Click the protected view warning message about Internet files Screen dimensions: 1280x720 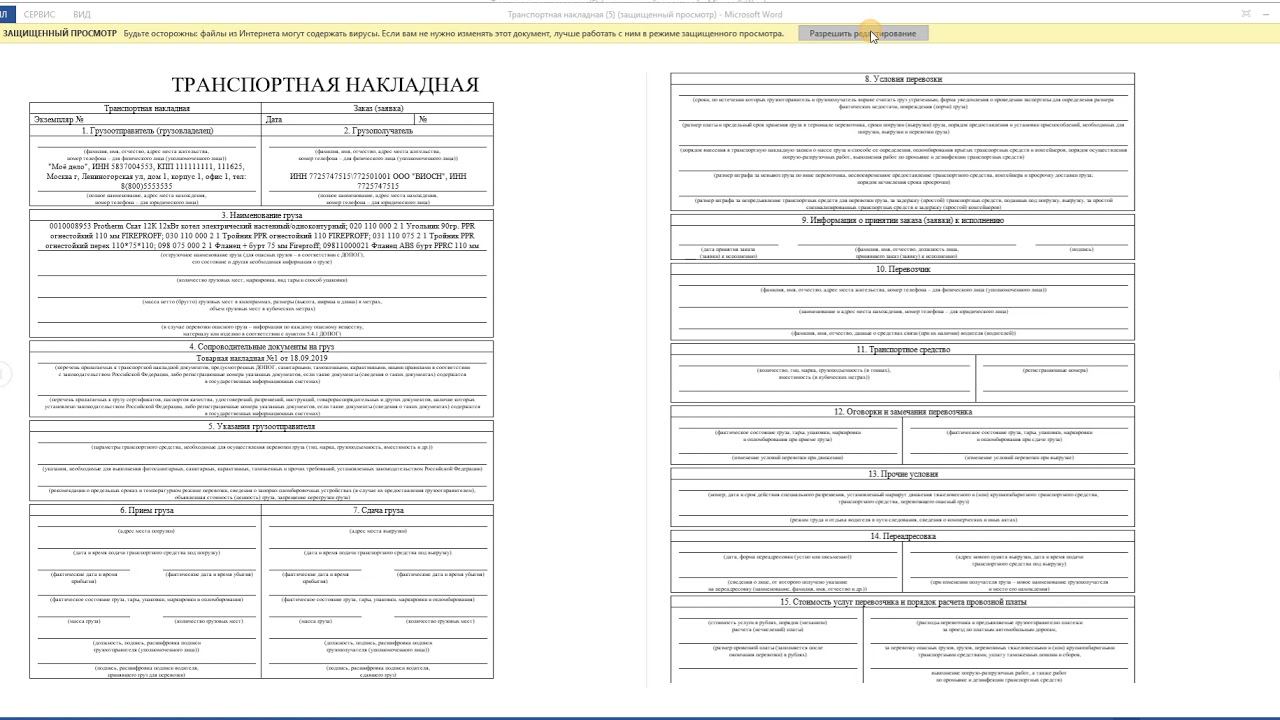tap(454, 33)
